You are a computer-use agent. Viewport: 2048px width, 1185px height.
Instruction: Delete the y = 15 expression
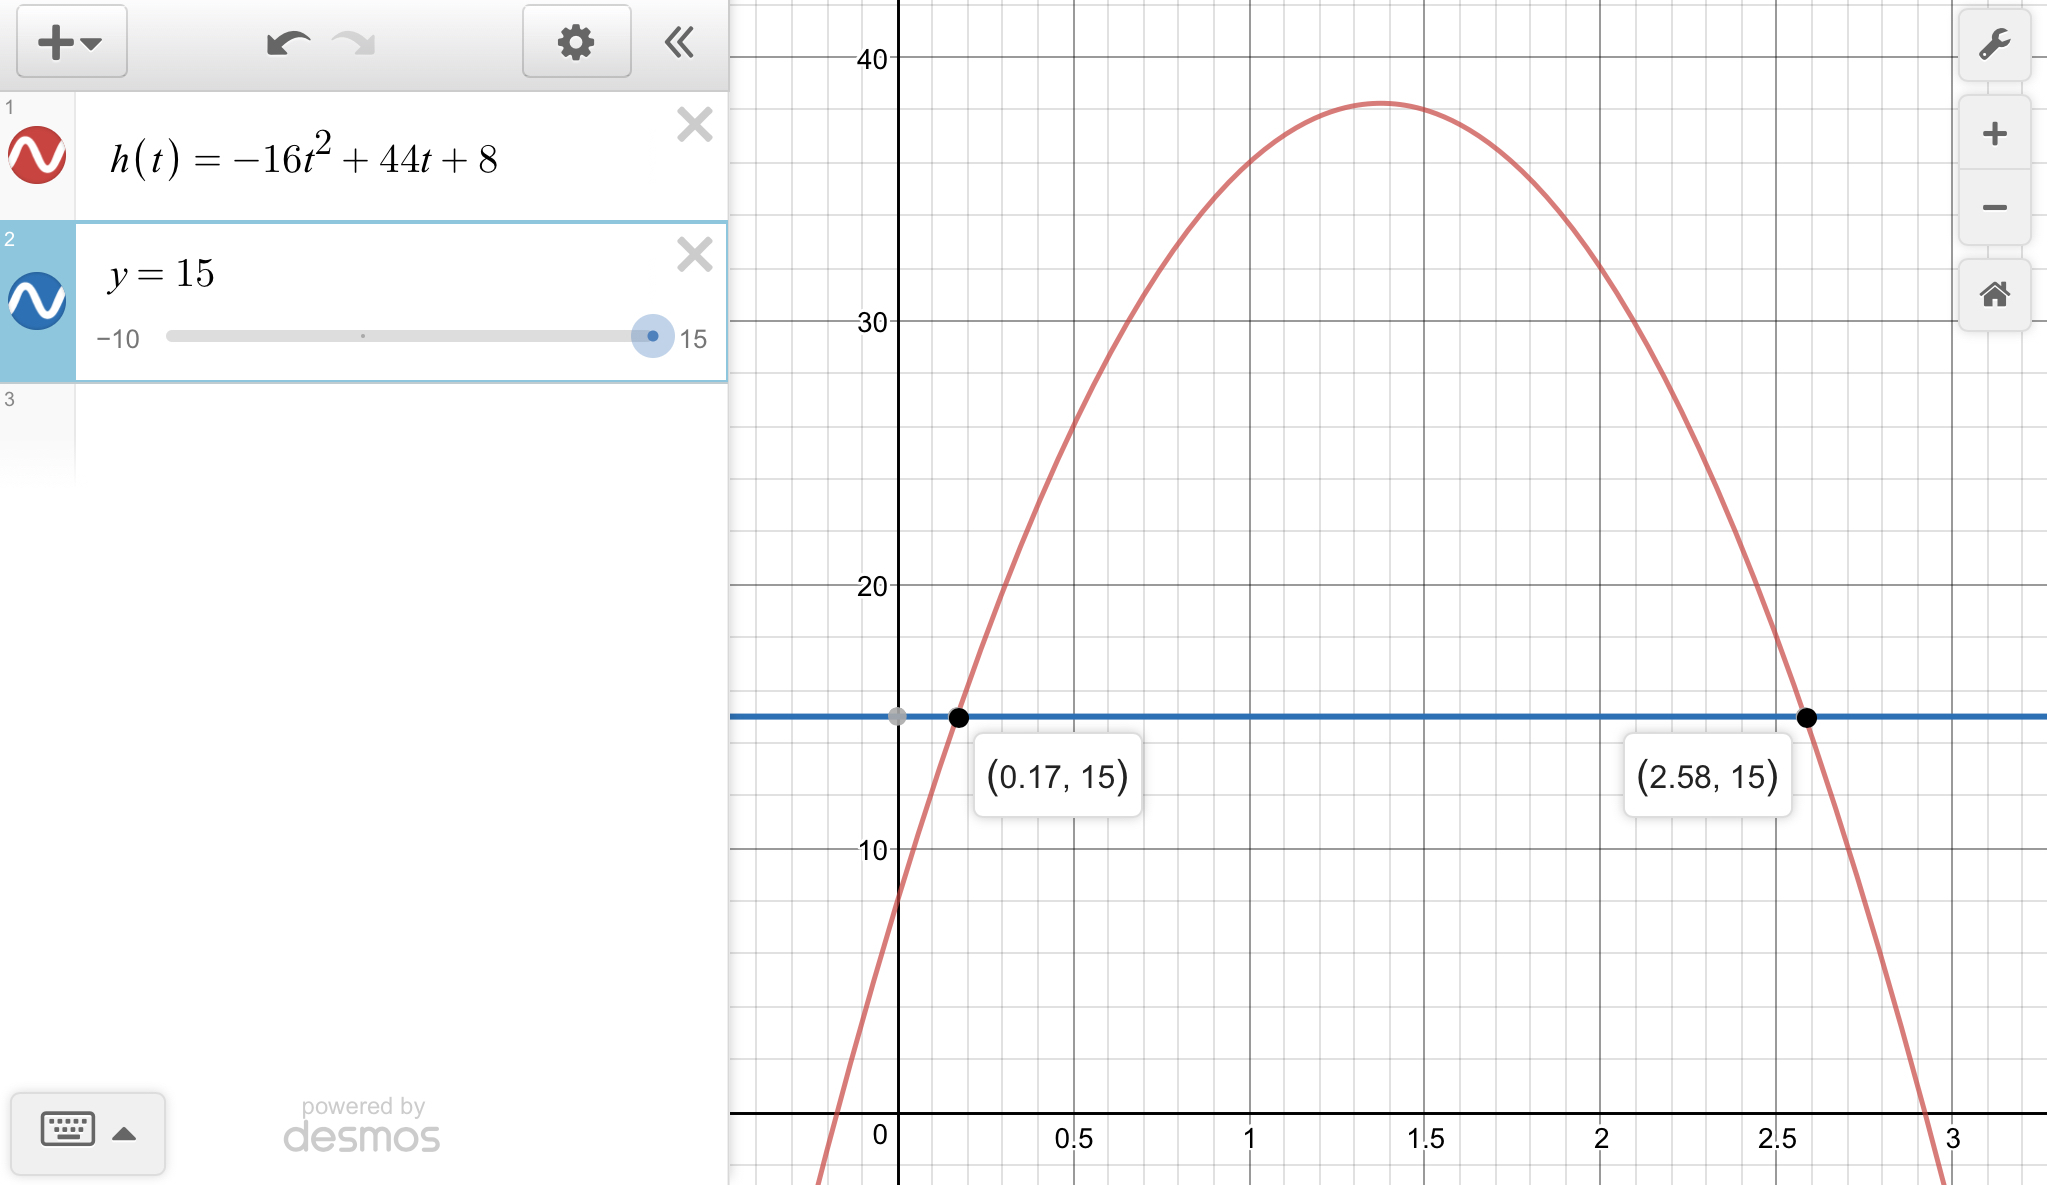pos(694,255)
